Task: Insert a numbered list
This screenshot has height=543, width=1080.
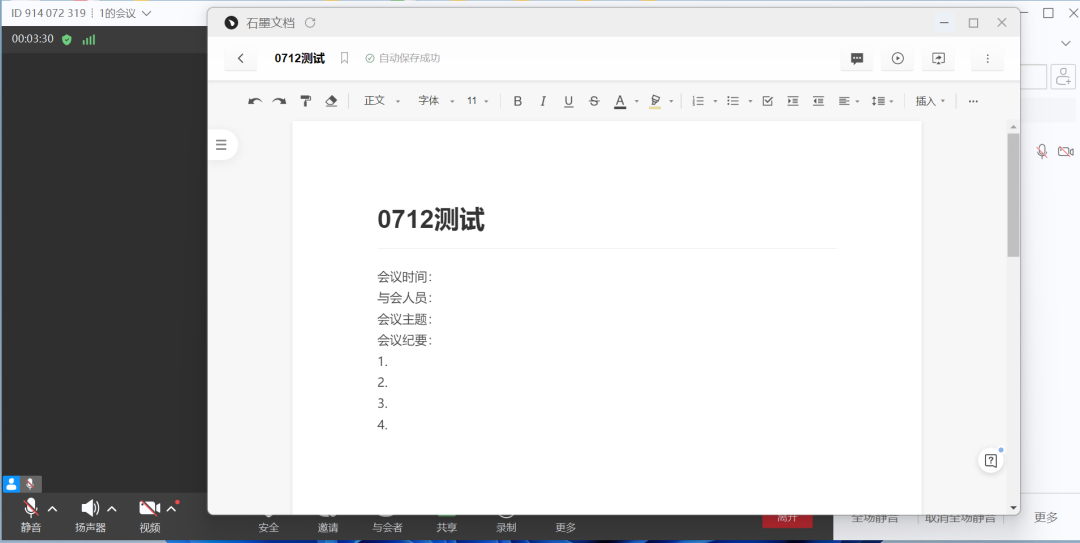Action: 698,101
